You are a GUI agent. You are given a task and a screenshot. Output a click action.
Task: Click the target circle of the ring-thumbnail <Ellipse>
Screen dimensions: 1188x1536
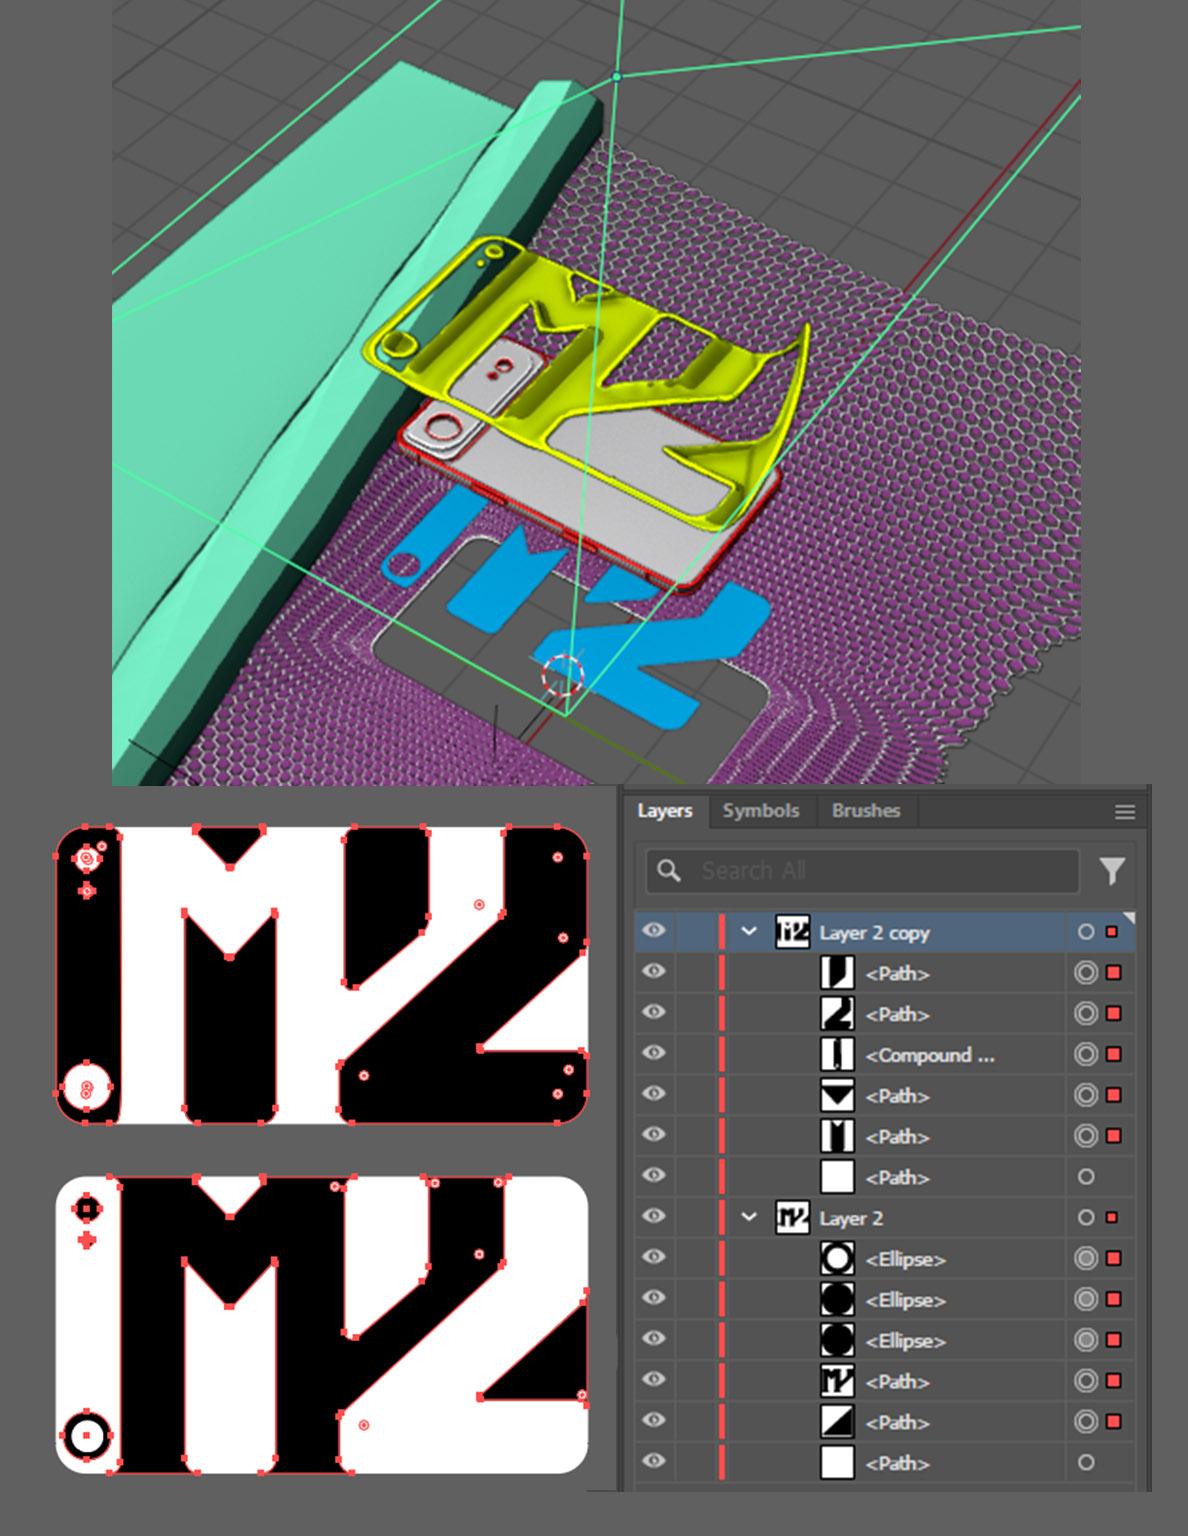point(1086,1259)
